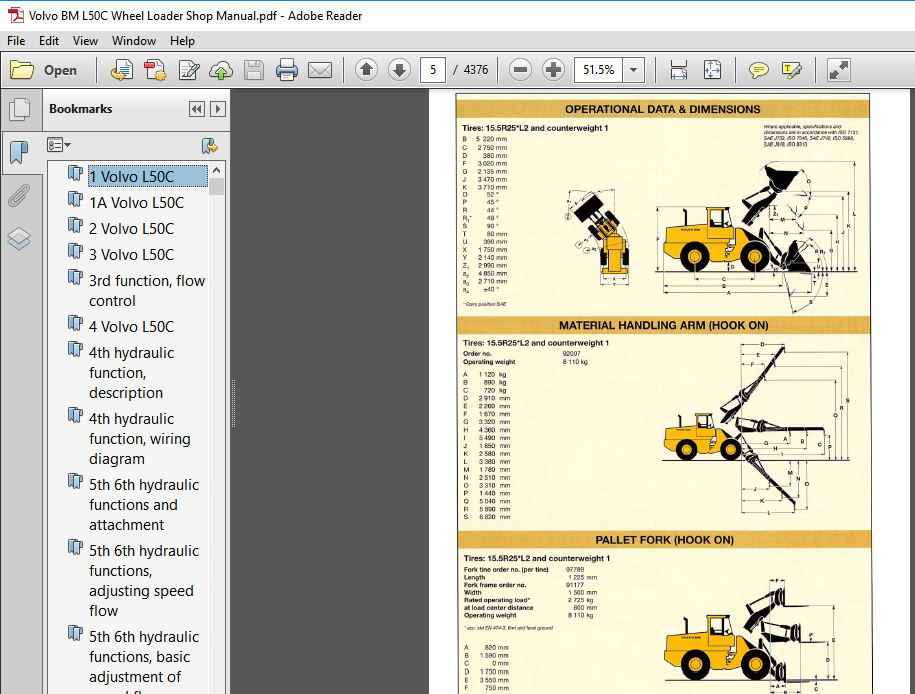This screenshot has width=915, height=694.
Task: Select bookmark 2 Volvo L50C
Action: (132, 229)
